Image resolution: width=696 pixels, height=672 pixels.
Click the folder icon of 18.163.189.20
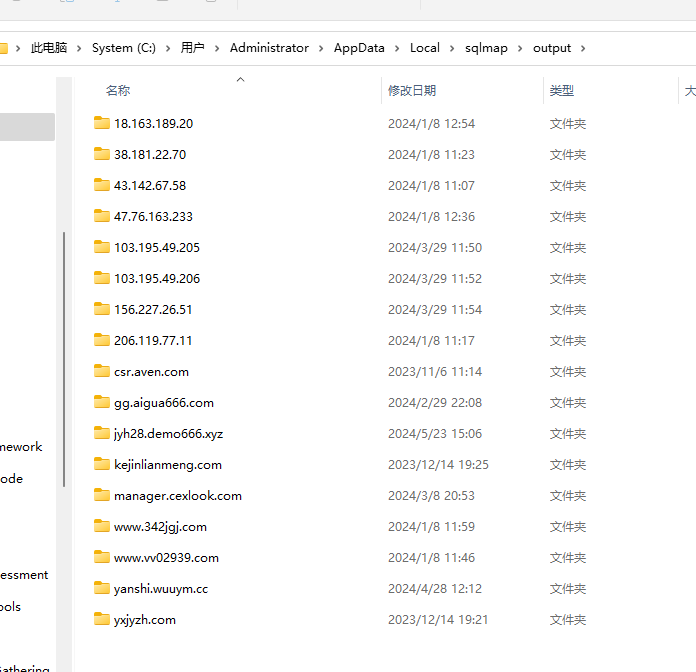tap(102, 123)
